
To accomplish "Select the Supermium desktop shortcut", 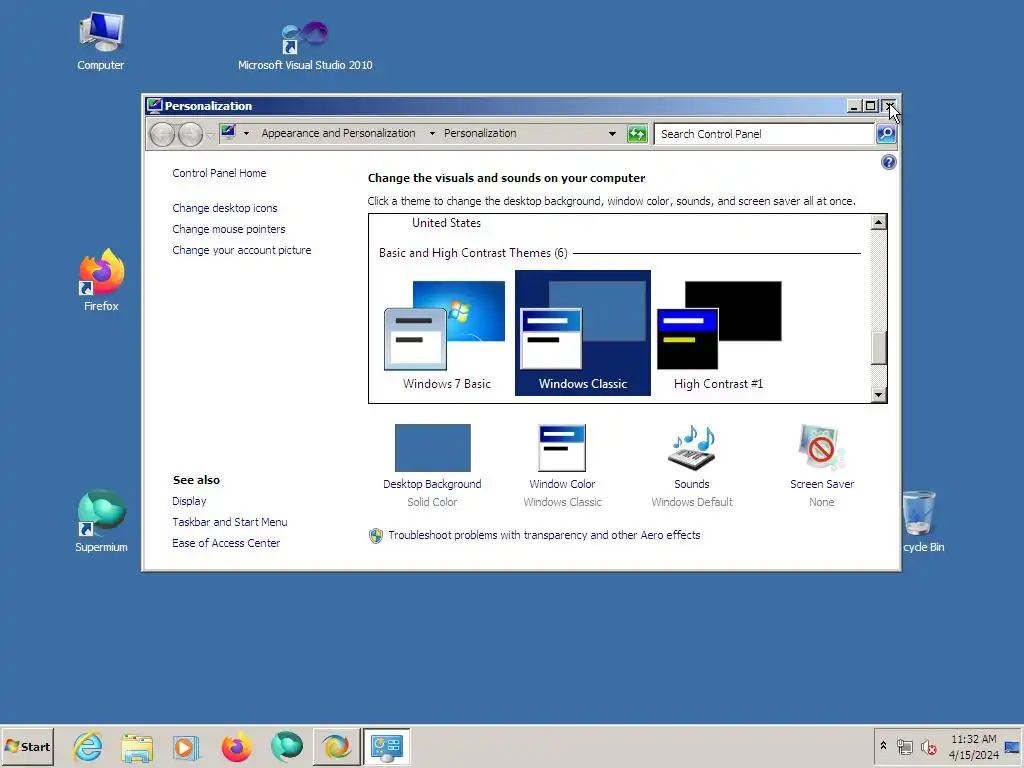I will (101, 521).
